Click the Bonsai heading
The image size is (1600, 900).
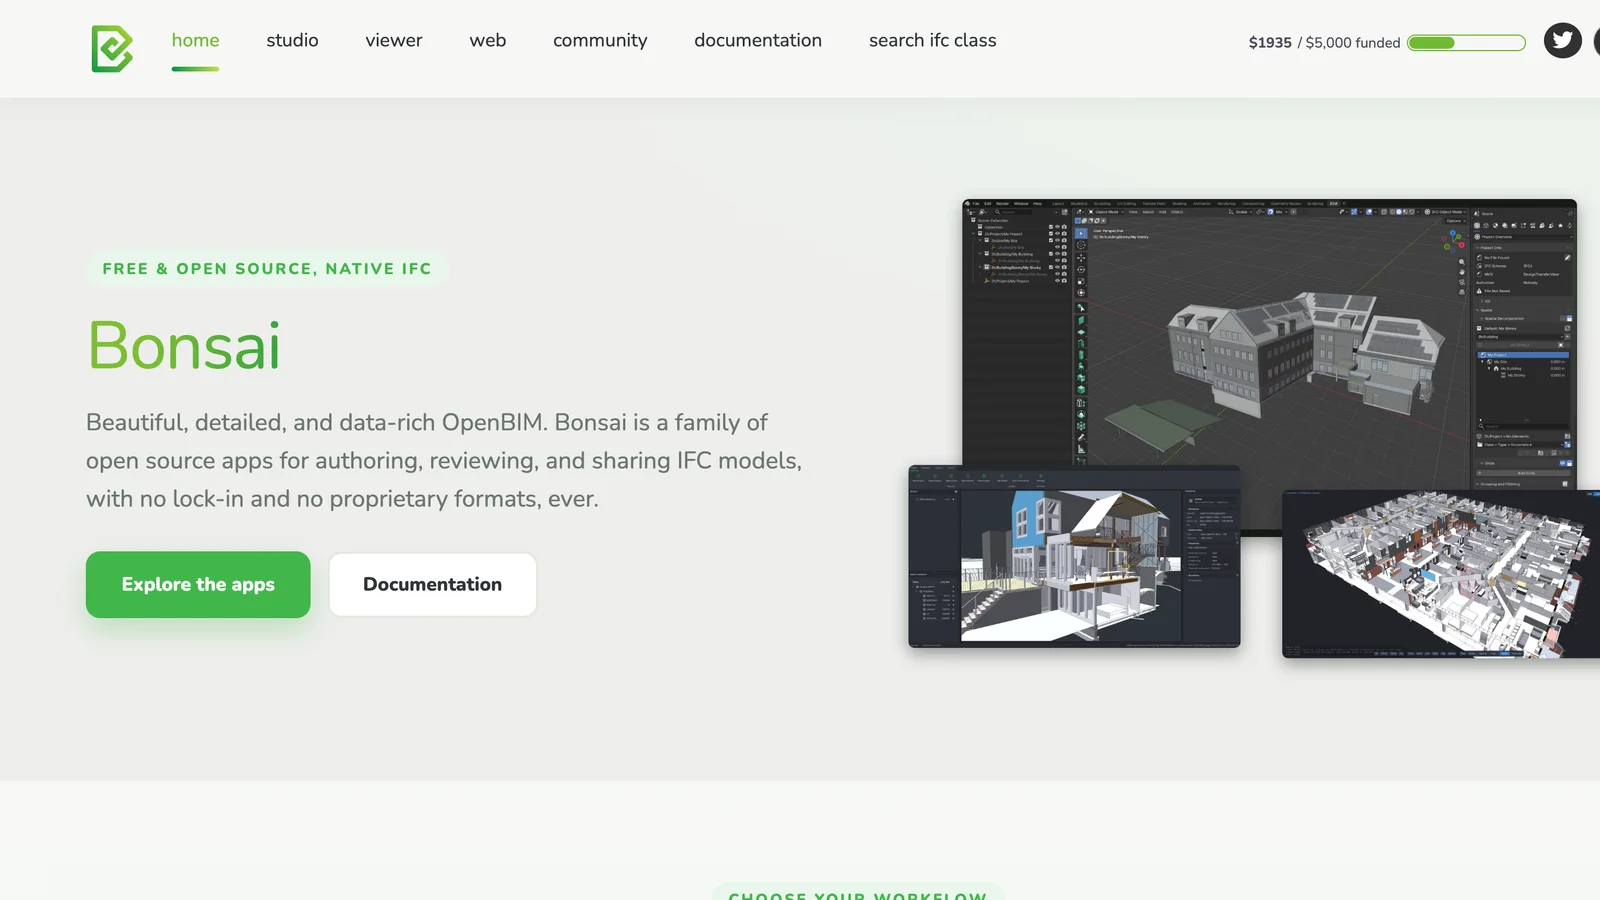point(184,346)
